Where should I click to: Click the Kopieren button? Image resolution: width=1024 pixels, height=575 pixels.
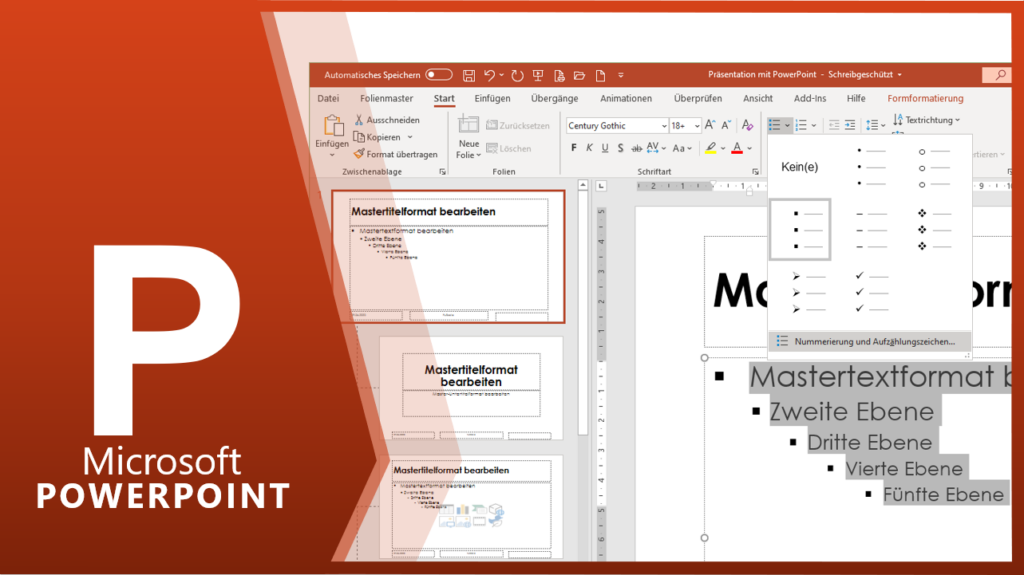377,137
